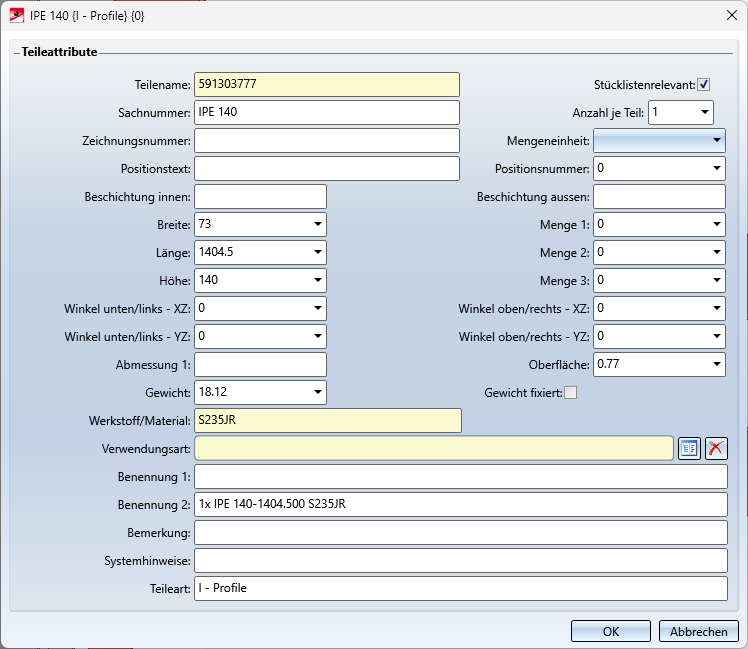Click into the Teilename field
The width and height of the screenshot is (748, 649).
(x=326, y=85)
